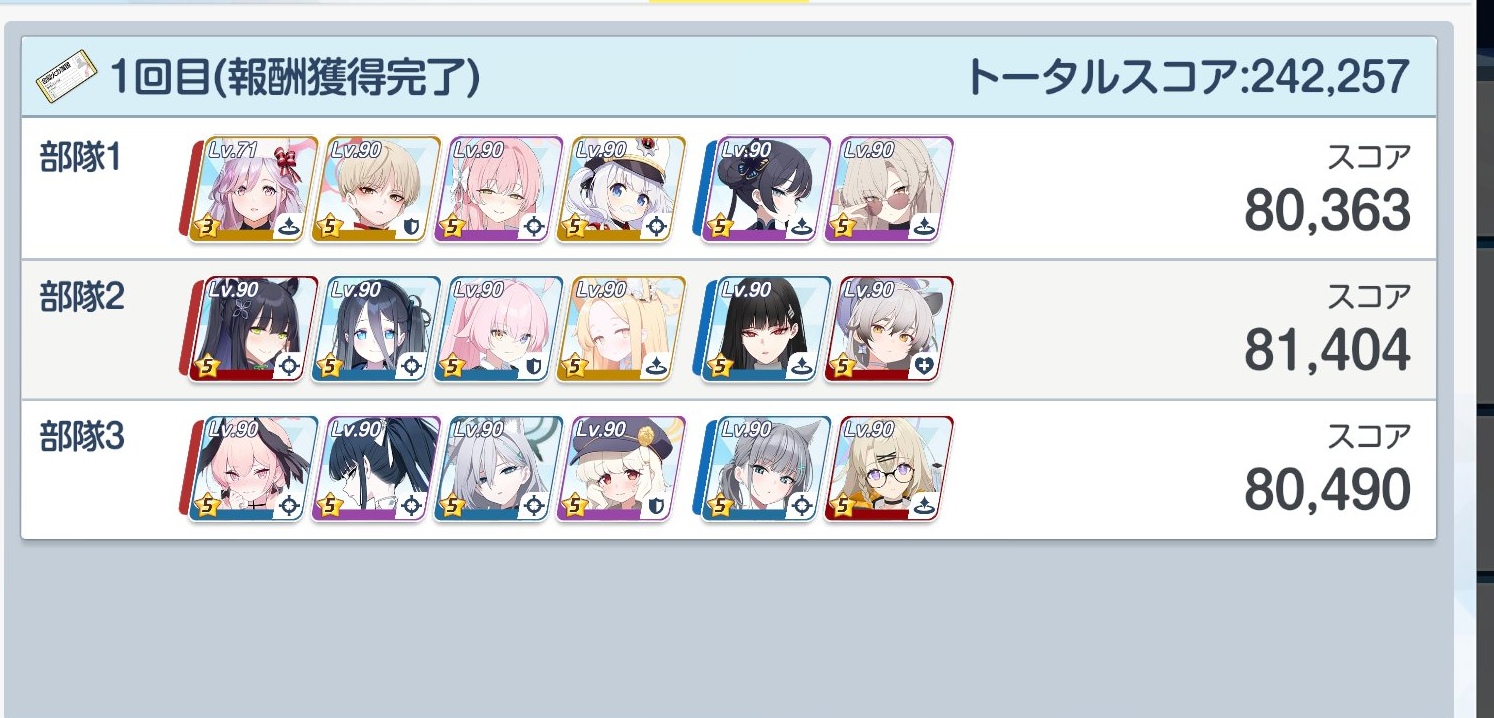This screenshot has width=1494, height=718.
Task: Pick the pink-haired tank student in 部隊2
Action: click(498, 330)
